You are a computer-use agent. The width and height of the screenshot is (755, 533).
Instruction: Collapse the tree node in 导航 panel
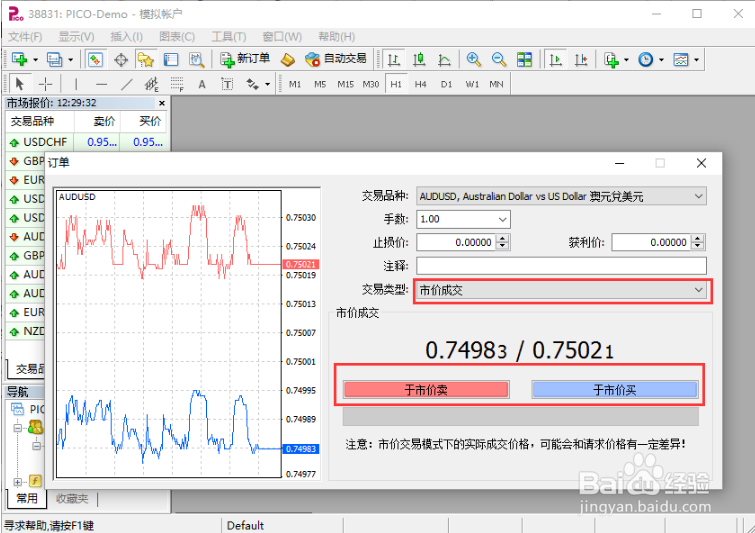(18, 428)
